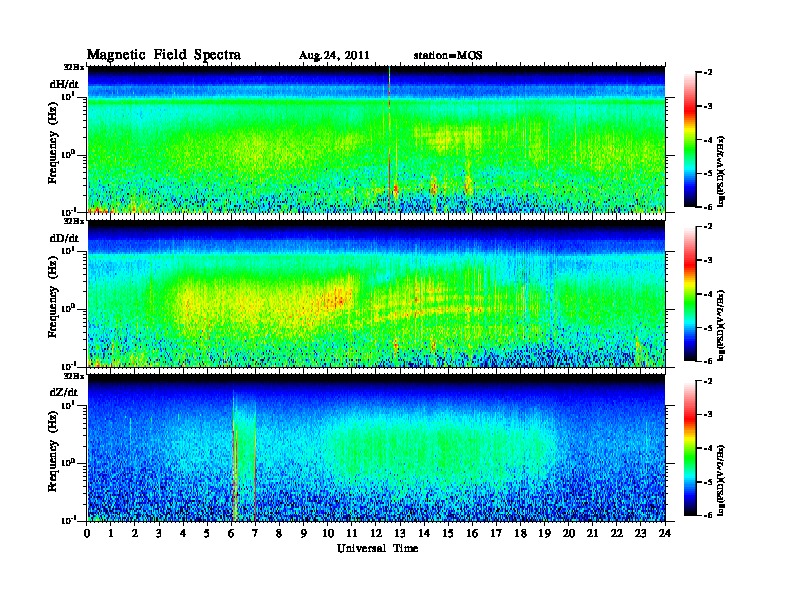Click the '32Hz' label above dH/dt panel
This screenshot has height=612, width=792.
click(73, 67)
